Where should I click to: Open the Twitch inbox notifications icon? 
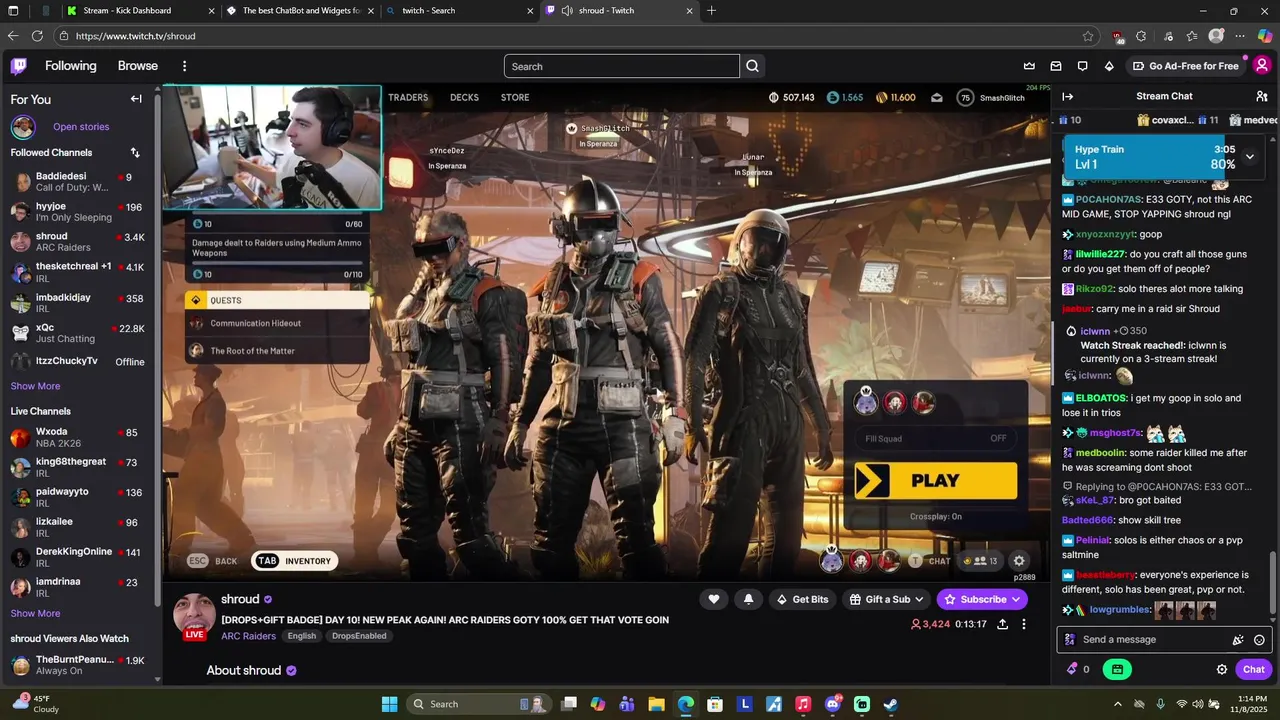1056,66
